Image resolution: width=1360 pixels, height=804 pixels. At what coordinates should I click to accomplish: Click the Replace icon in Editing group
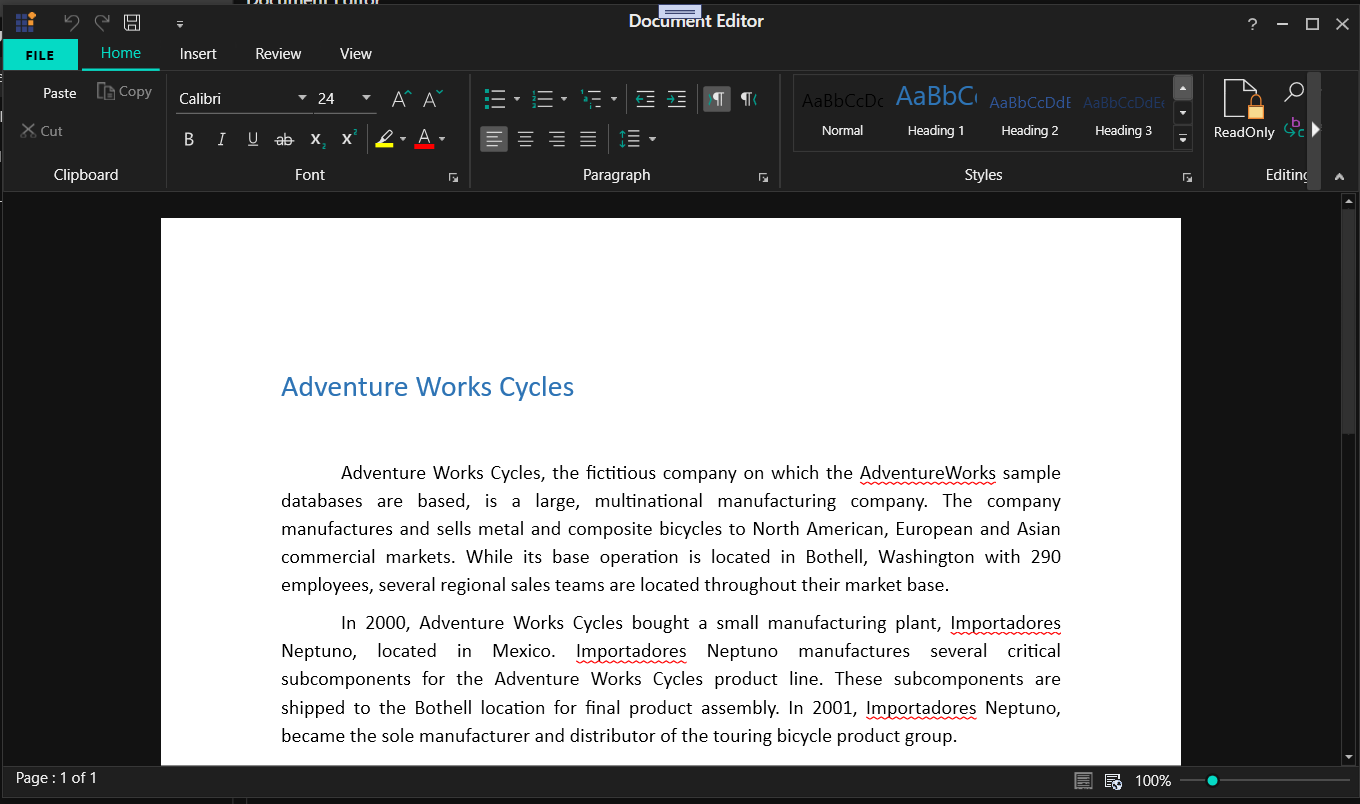(1293, 128)
